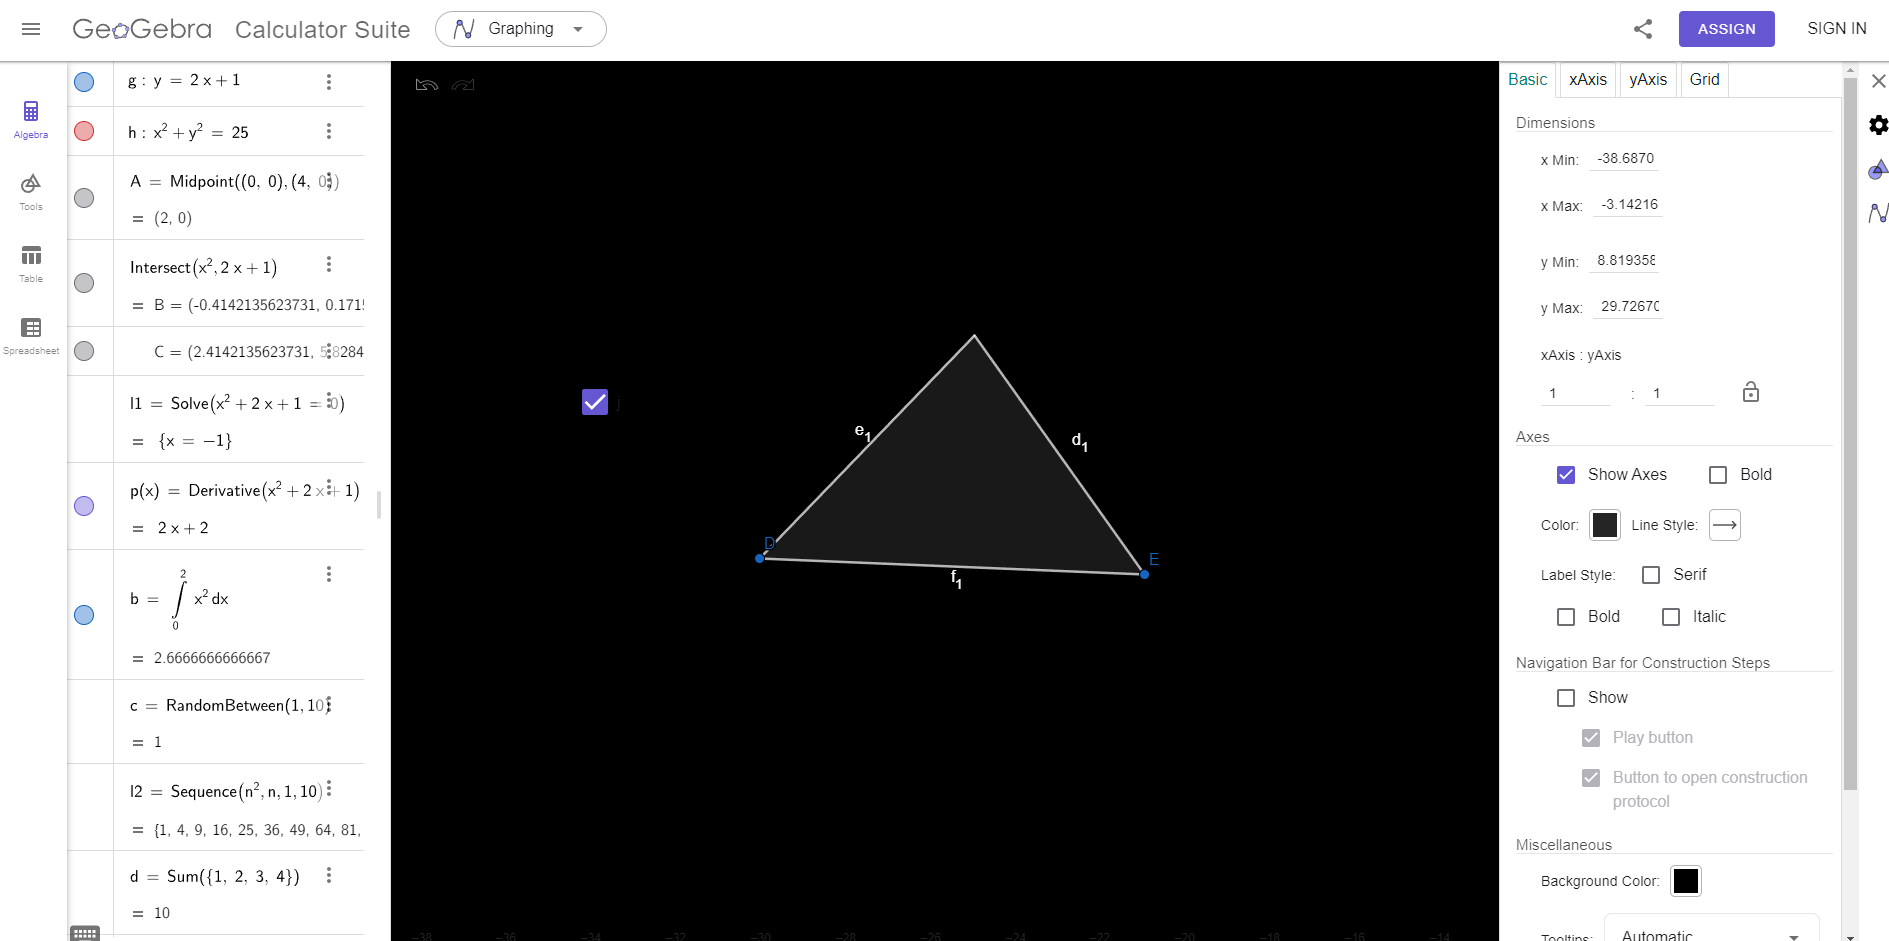This screenshot has height=941, width=1889.
Task: Click the x Min input field
Action: tap(1626, 159)
